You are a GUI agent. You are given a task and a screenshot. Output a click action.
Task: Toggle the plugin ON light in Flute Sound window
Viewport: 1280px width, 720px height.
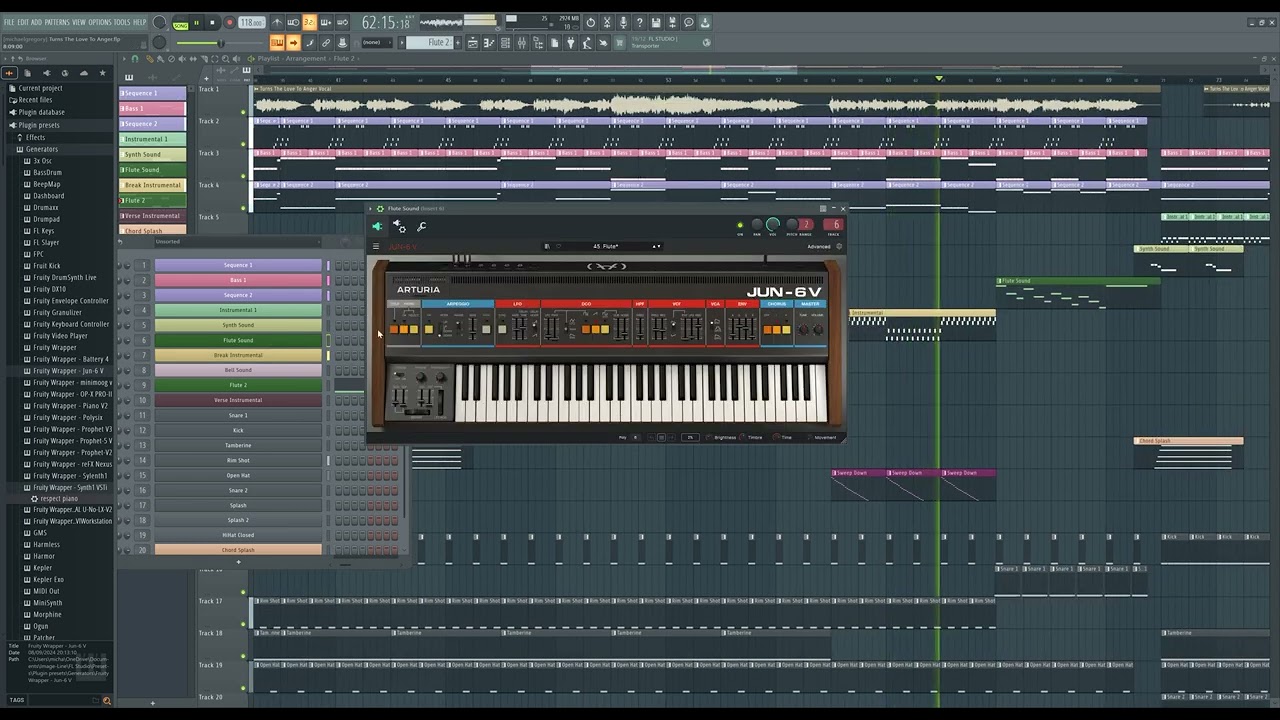pos(740,225)
